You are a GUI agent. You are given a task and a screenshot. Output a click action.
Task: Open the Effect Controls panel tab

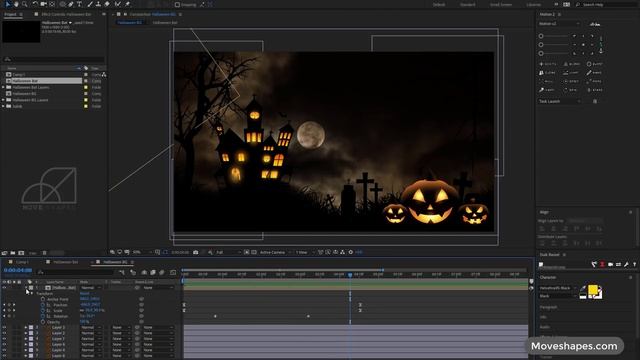click(x=65, y=14)
